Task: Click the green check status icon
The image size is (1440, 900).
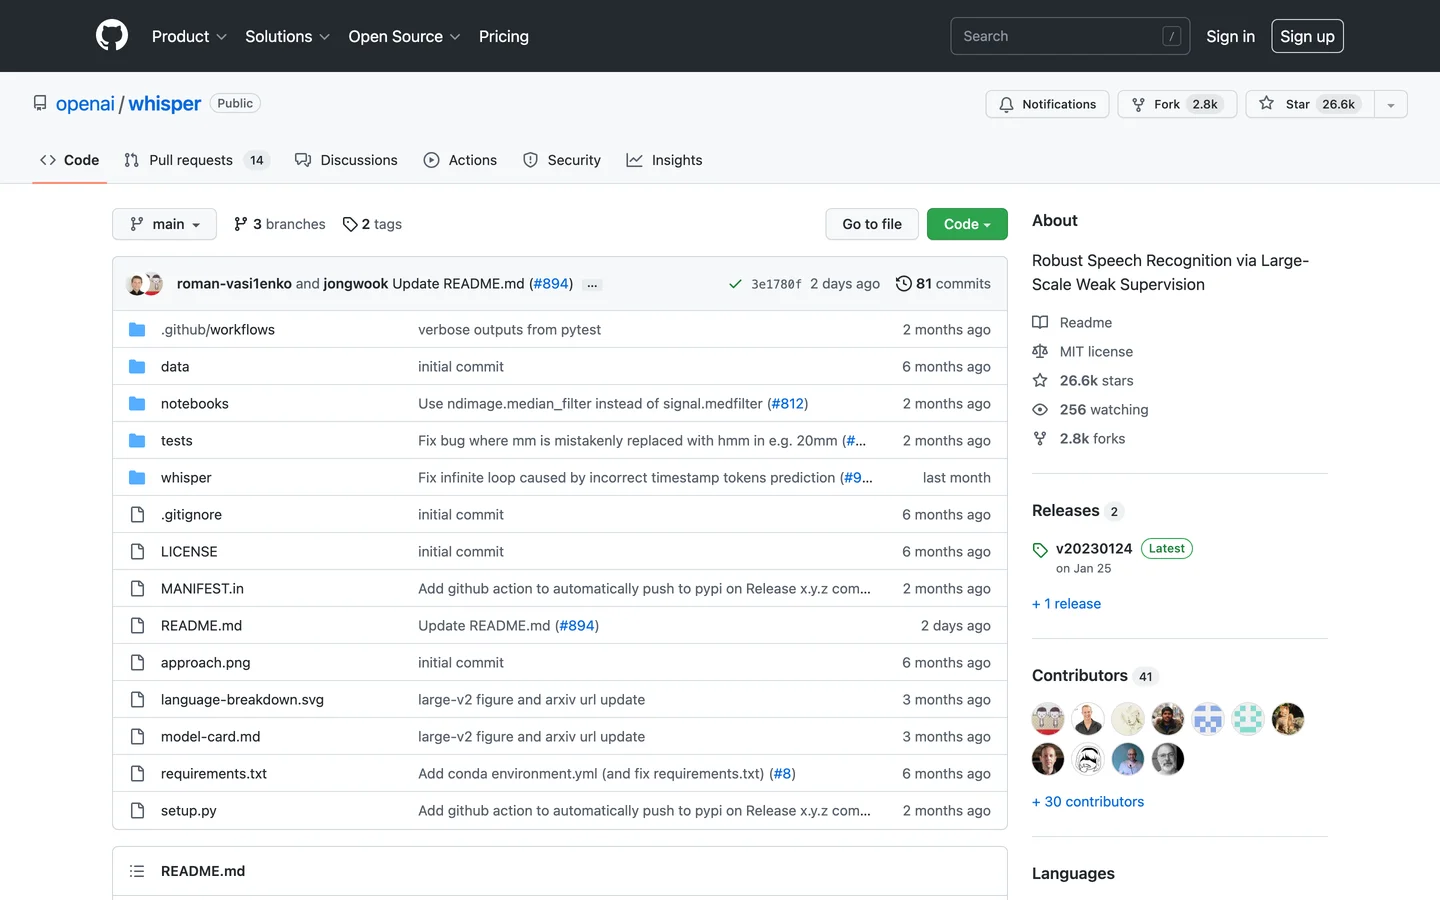Action: (735, 284)
